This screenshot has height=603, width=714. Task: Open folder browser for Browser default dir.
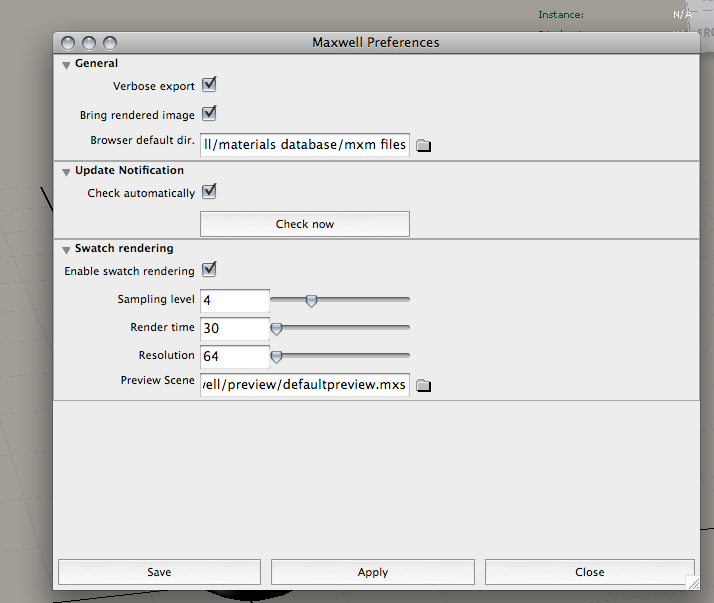click(423, 145)
